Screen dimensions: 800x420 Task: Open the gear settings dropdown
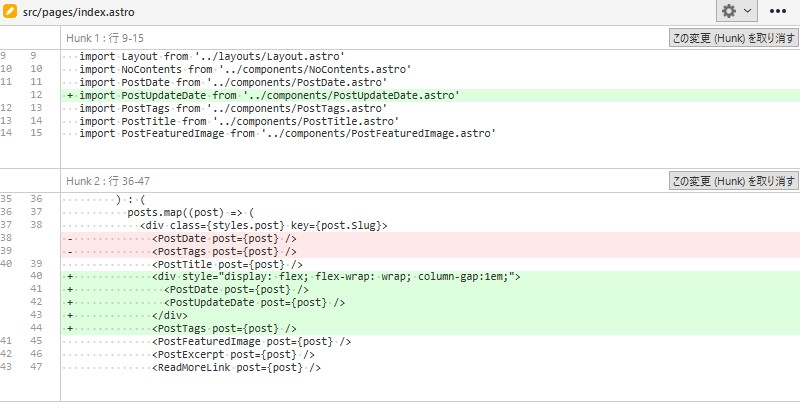pyautogui.click(x=736, y=12)
